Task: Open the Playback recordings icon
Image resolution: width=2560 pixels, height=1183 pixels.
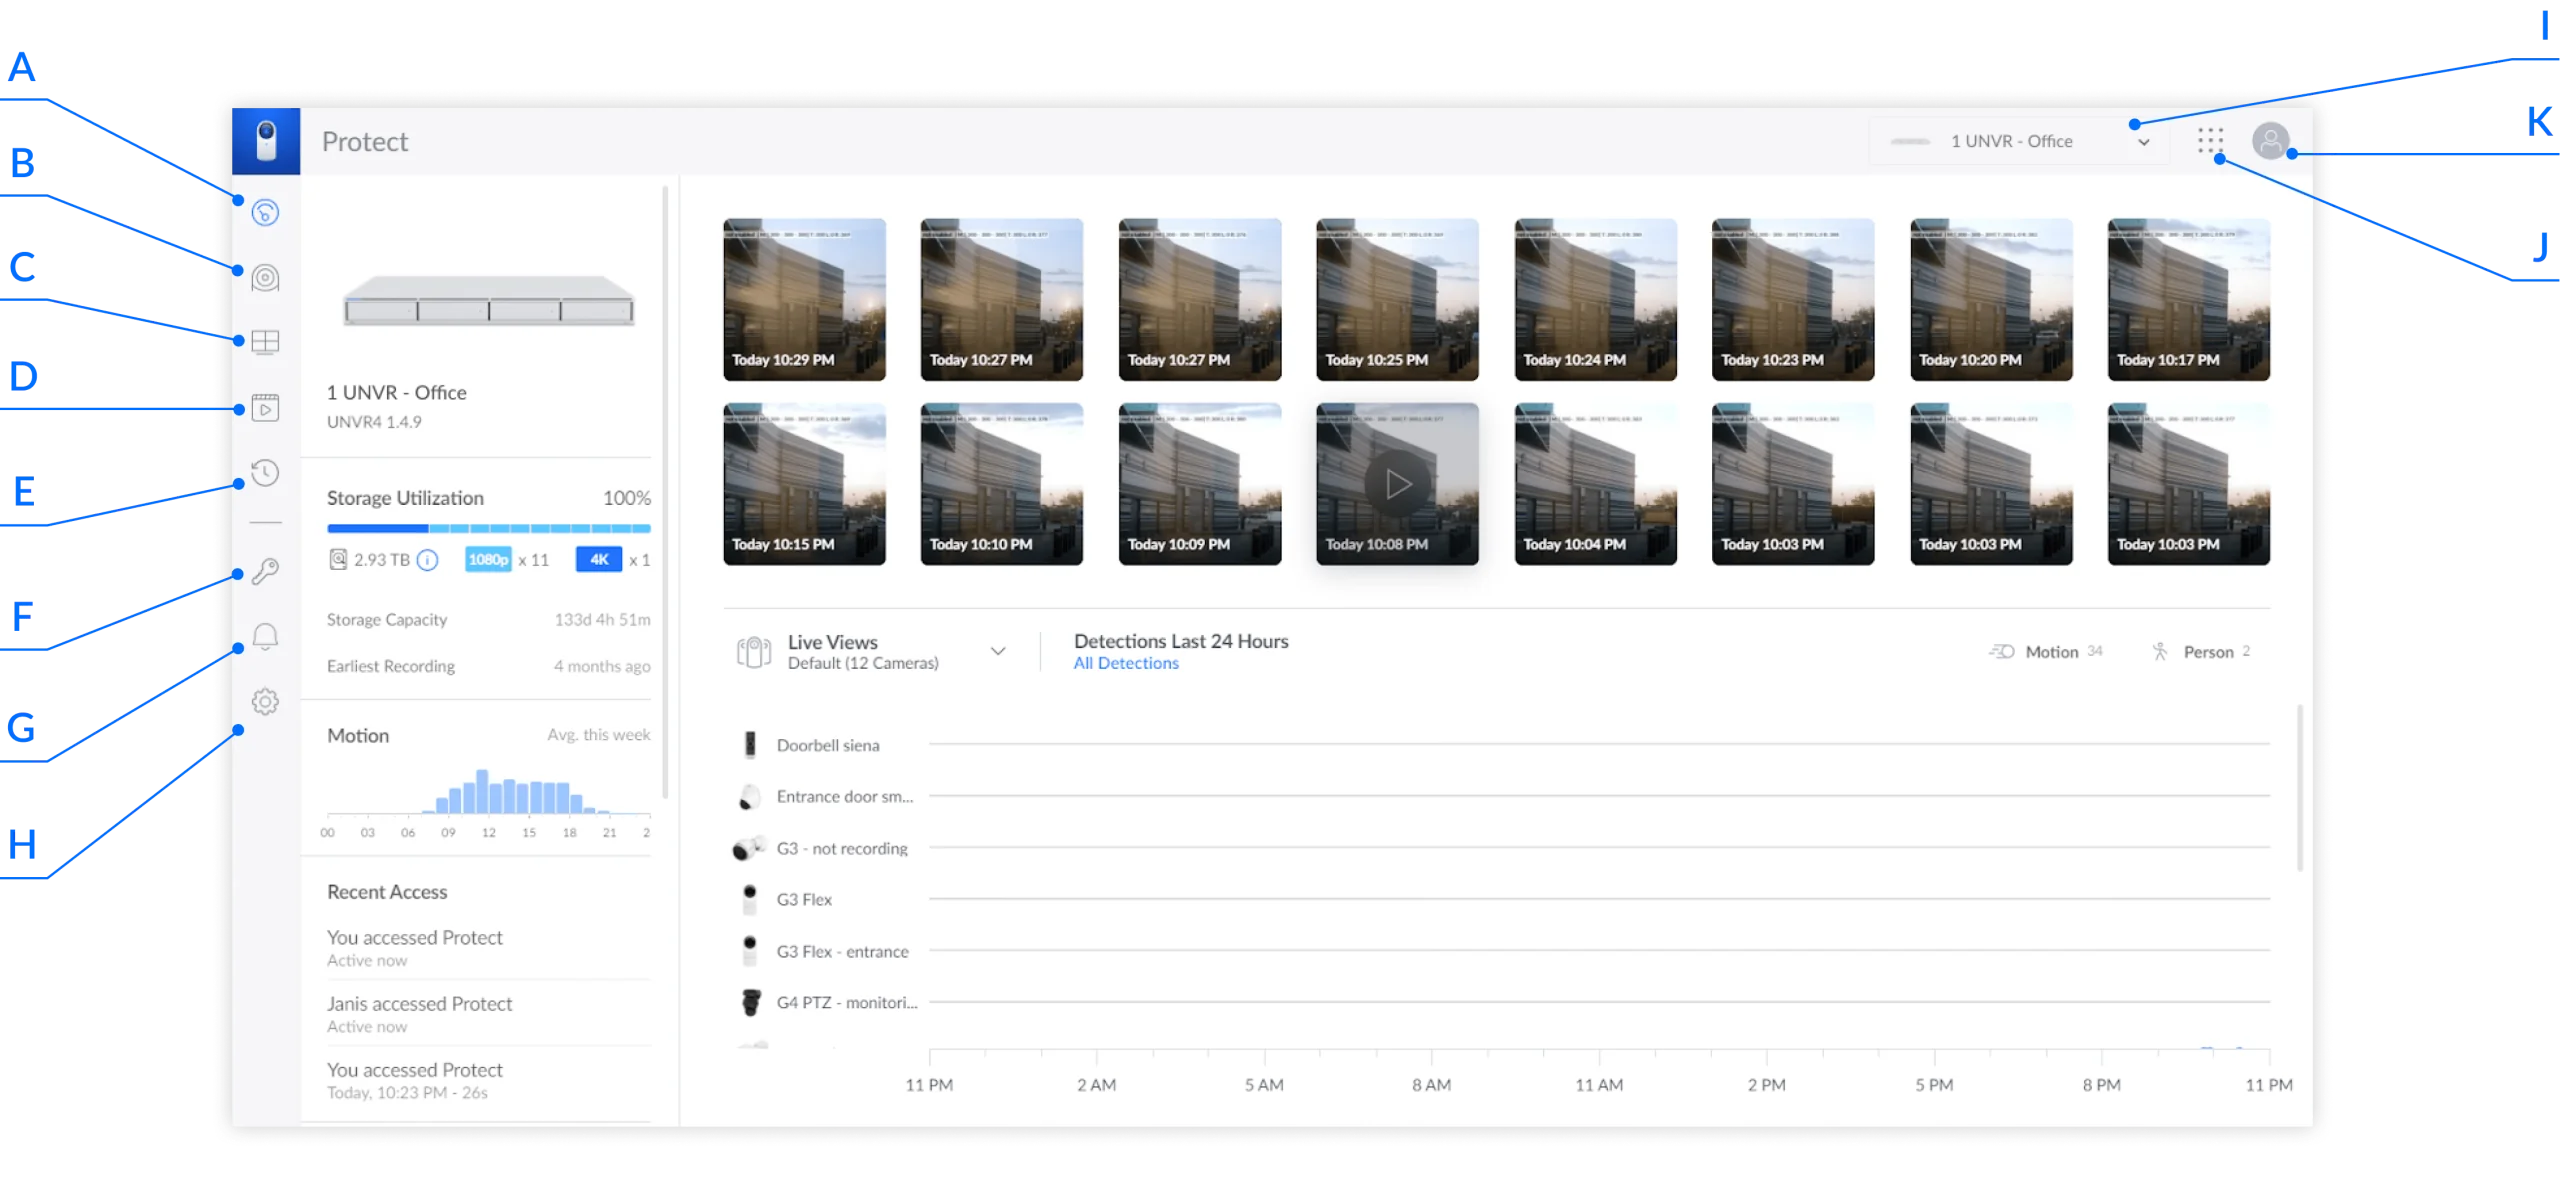Action: coord(265,407)
